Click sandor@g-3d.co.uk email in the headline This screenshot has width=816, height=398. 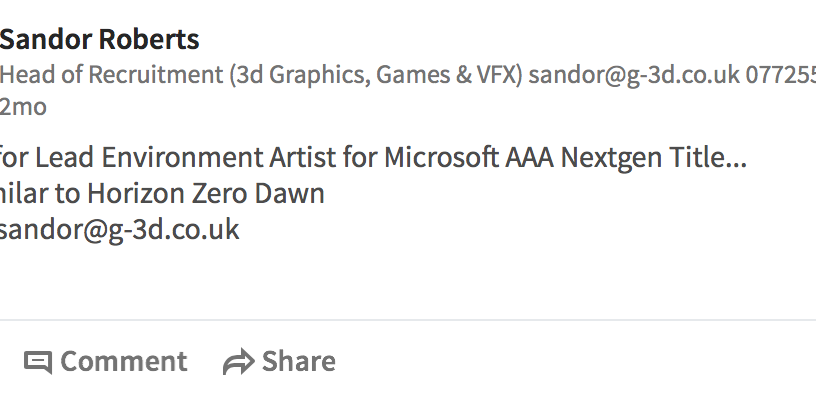pyautogui.click(x=634, y=75)
